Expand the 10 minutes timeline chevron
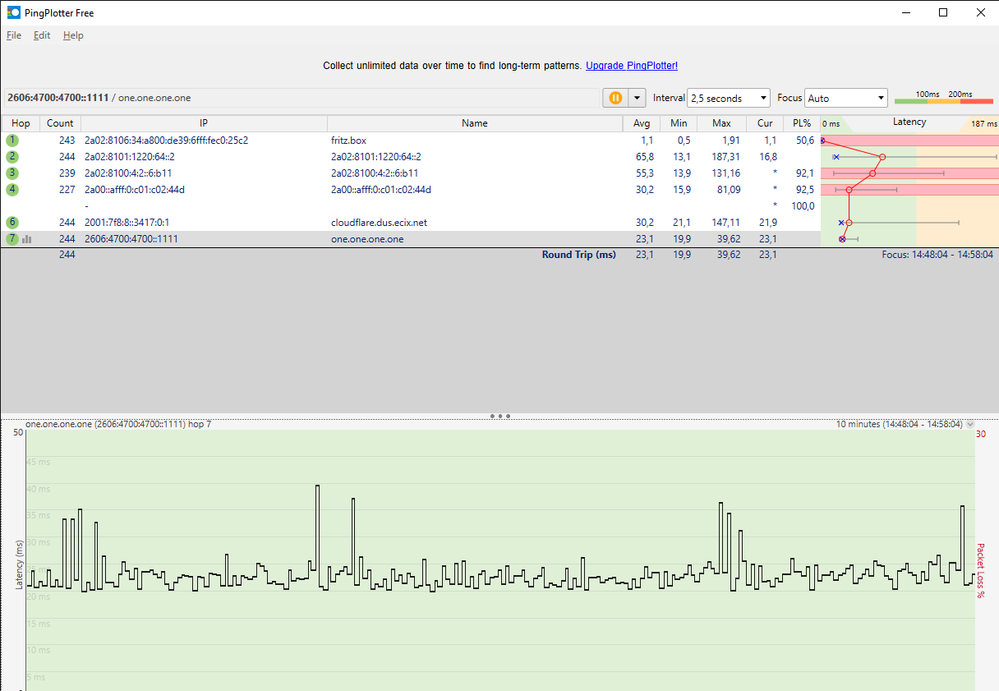This screenshot has height=691, width=999. tap(970, 424)
